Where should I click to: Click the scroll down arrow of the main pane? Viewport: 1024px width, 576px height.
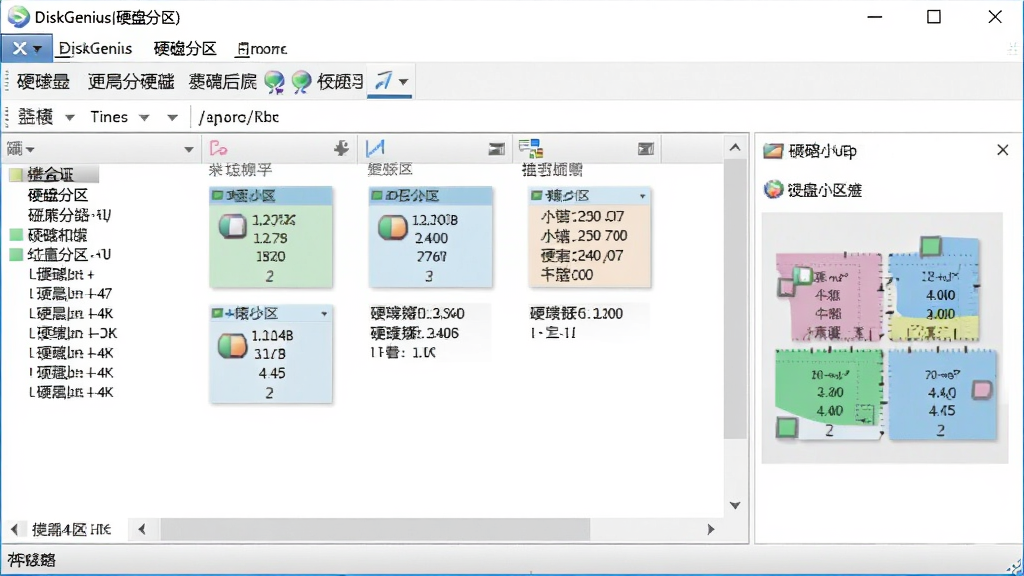pos(735,505)
